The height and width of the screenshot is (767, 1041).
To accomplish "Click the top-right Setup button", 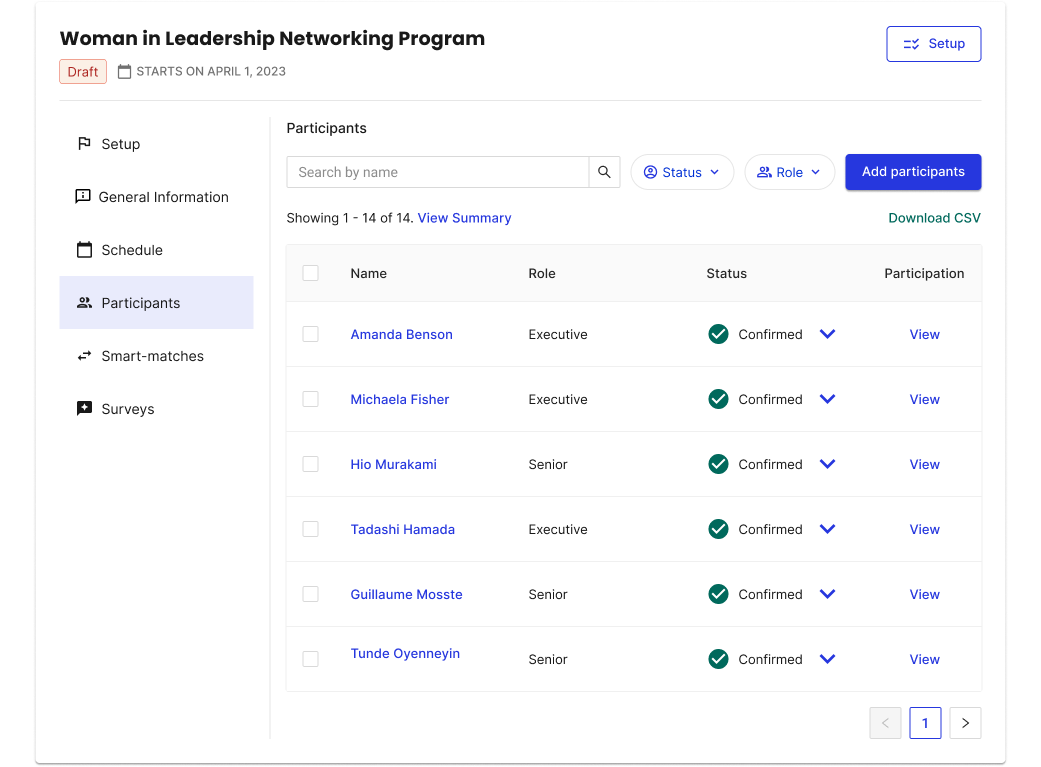I will point(933,44).
